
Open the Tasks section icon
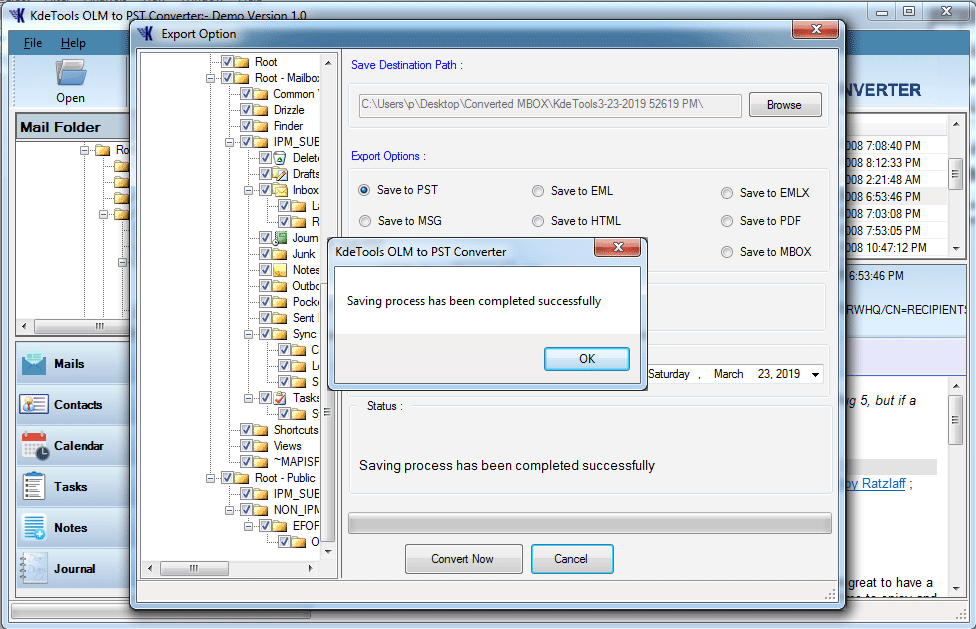pos(34,487)
